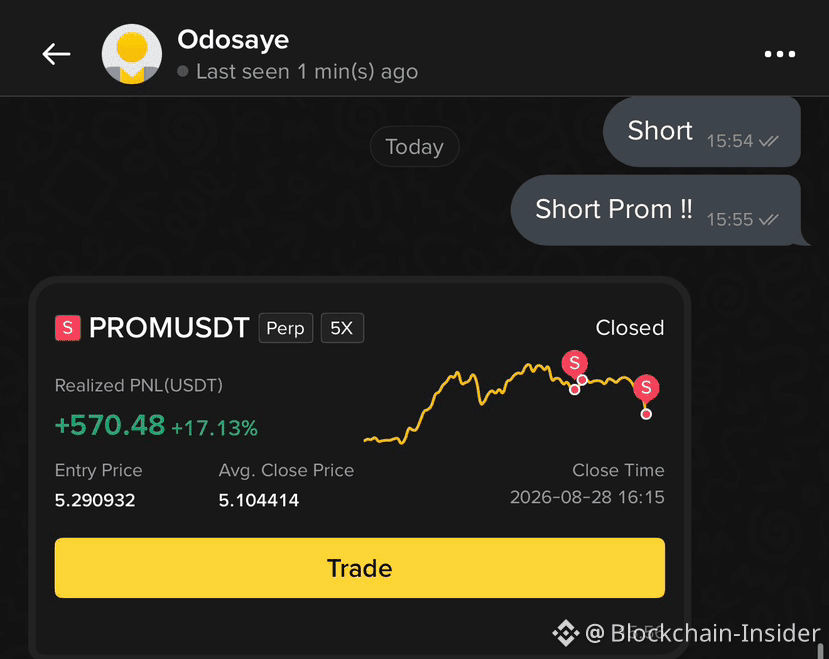Viewport: 829px width, 659px height.
Task: Open the three-dot more options menu
Action: coord(780,54)
